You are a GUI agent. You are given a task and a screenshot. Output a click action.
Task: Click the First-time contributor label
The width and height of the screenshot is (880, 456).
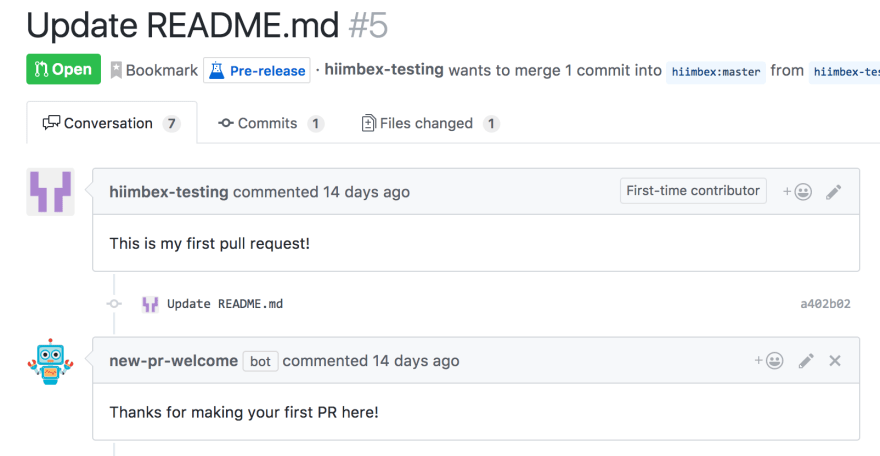click(x=693, y=191)
